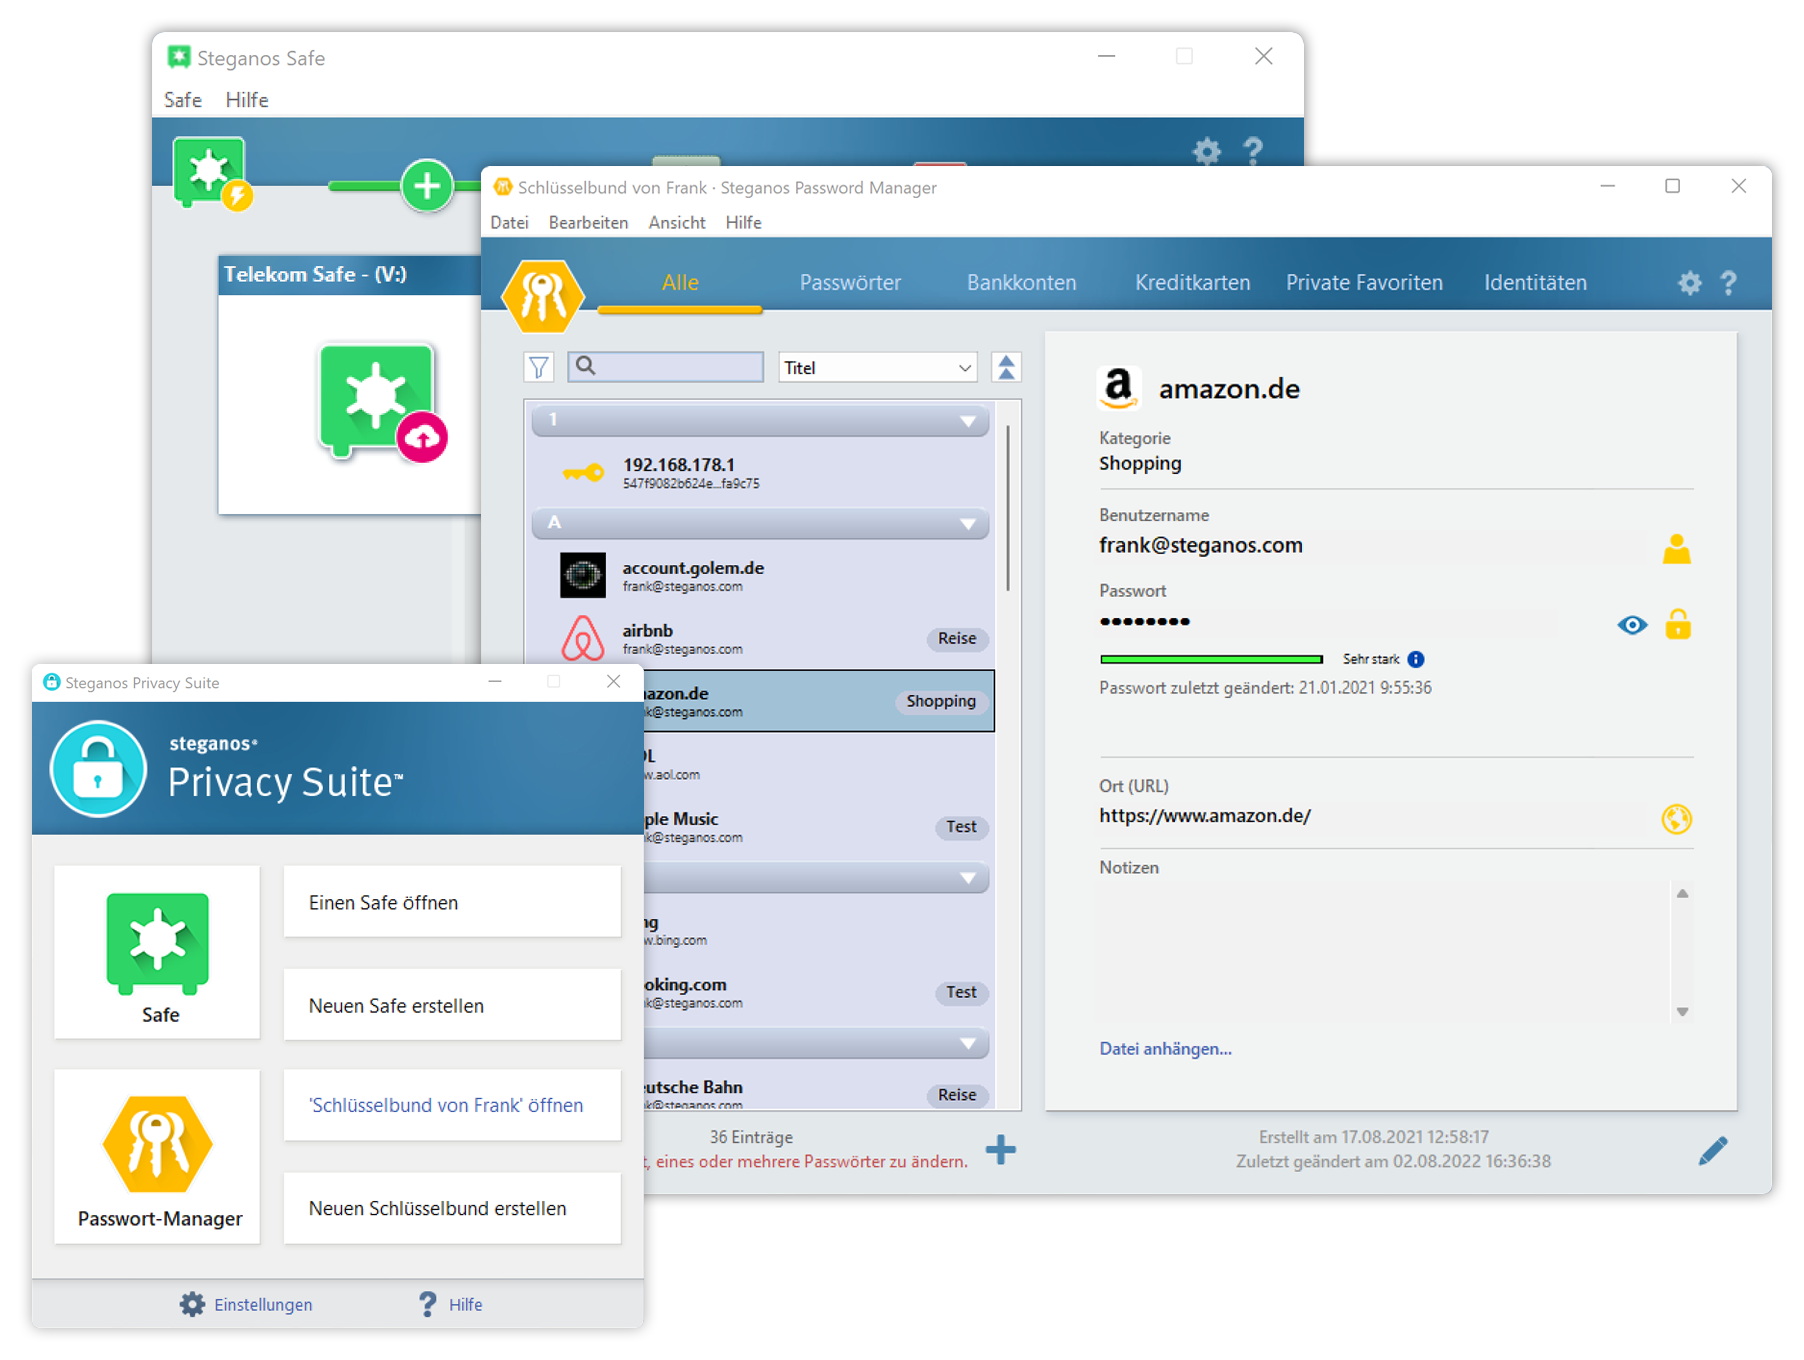Edit entry with the pencil icon
Image resolution: width=1804 pixels, height=1360 pixels.
1713,1150
